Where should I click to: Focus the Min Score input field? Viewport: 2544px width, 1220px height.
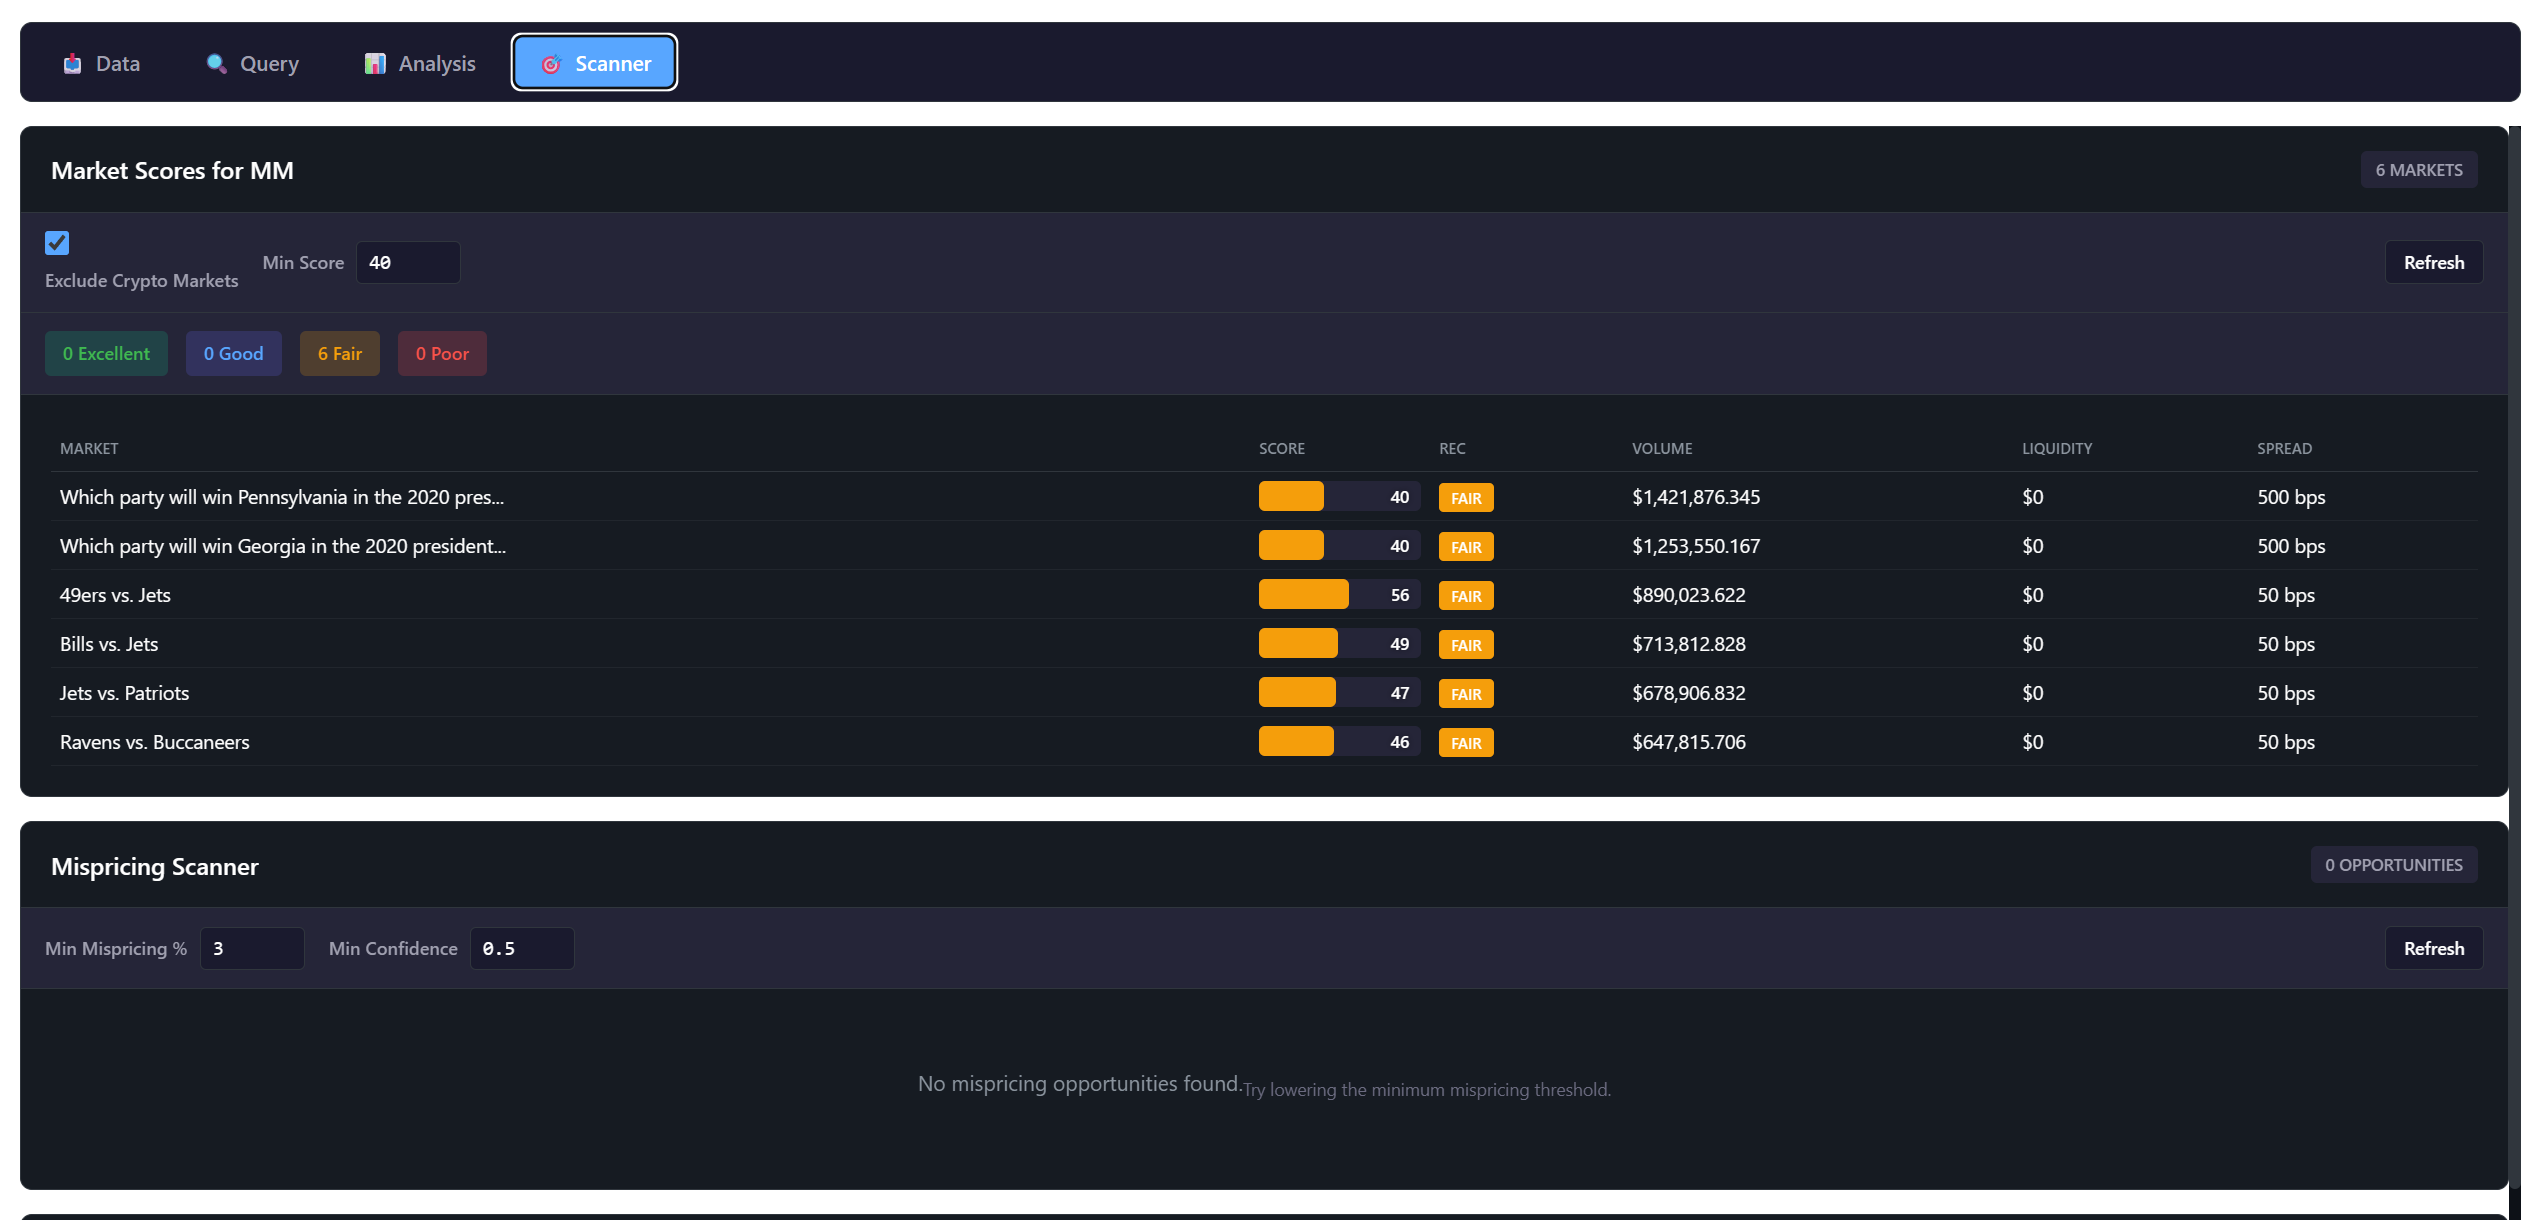point(408,263)
